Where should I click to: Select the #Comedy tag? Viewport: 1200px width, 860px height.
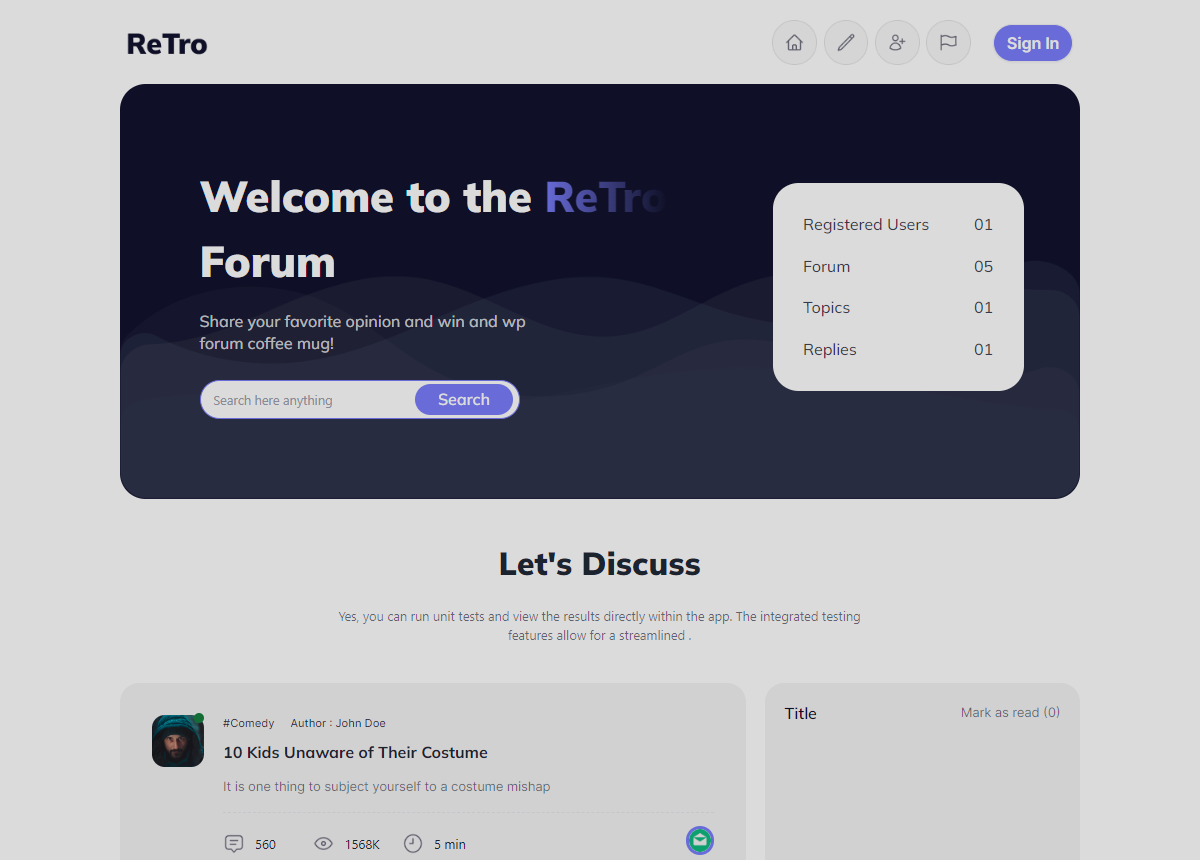(248, 723)
